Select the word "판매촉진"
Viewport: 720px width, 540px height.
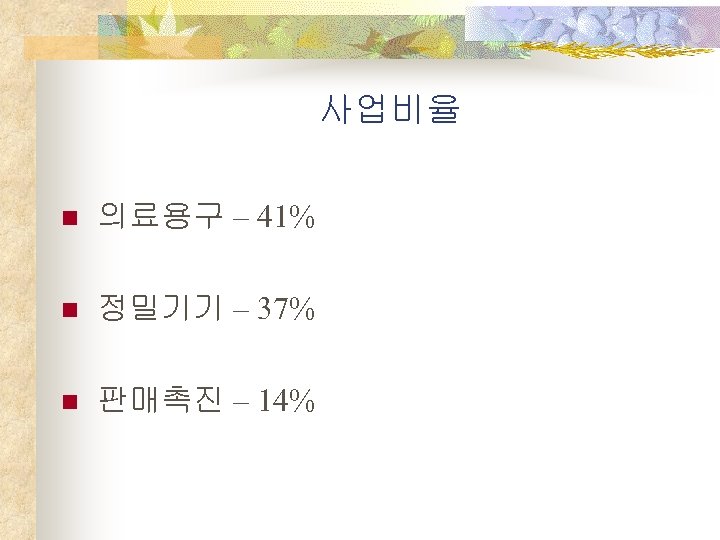pyautogui.click(x=160, y=401)
